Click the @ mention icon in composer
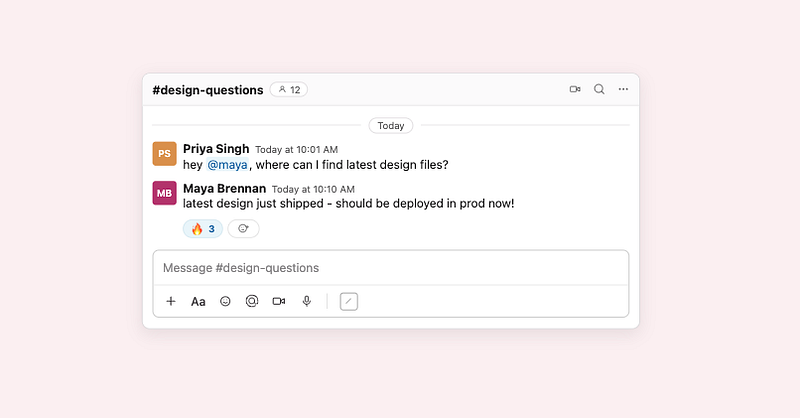 click(252, 301)
